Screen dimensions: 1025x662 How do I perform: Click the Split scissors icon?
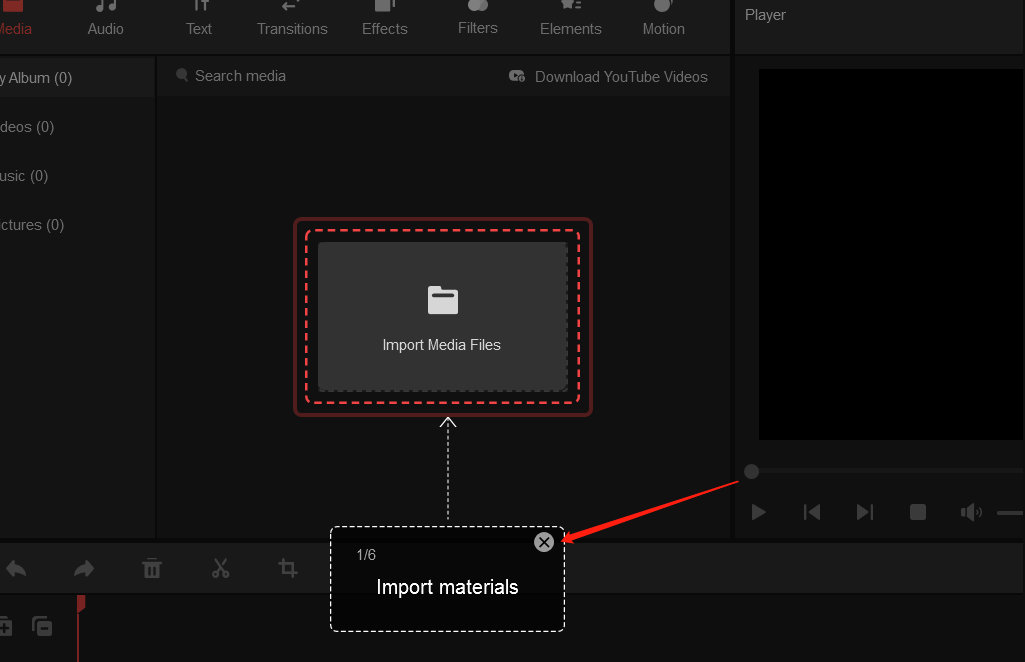[x=220, y=568]
